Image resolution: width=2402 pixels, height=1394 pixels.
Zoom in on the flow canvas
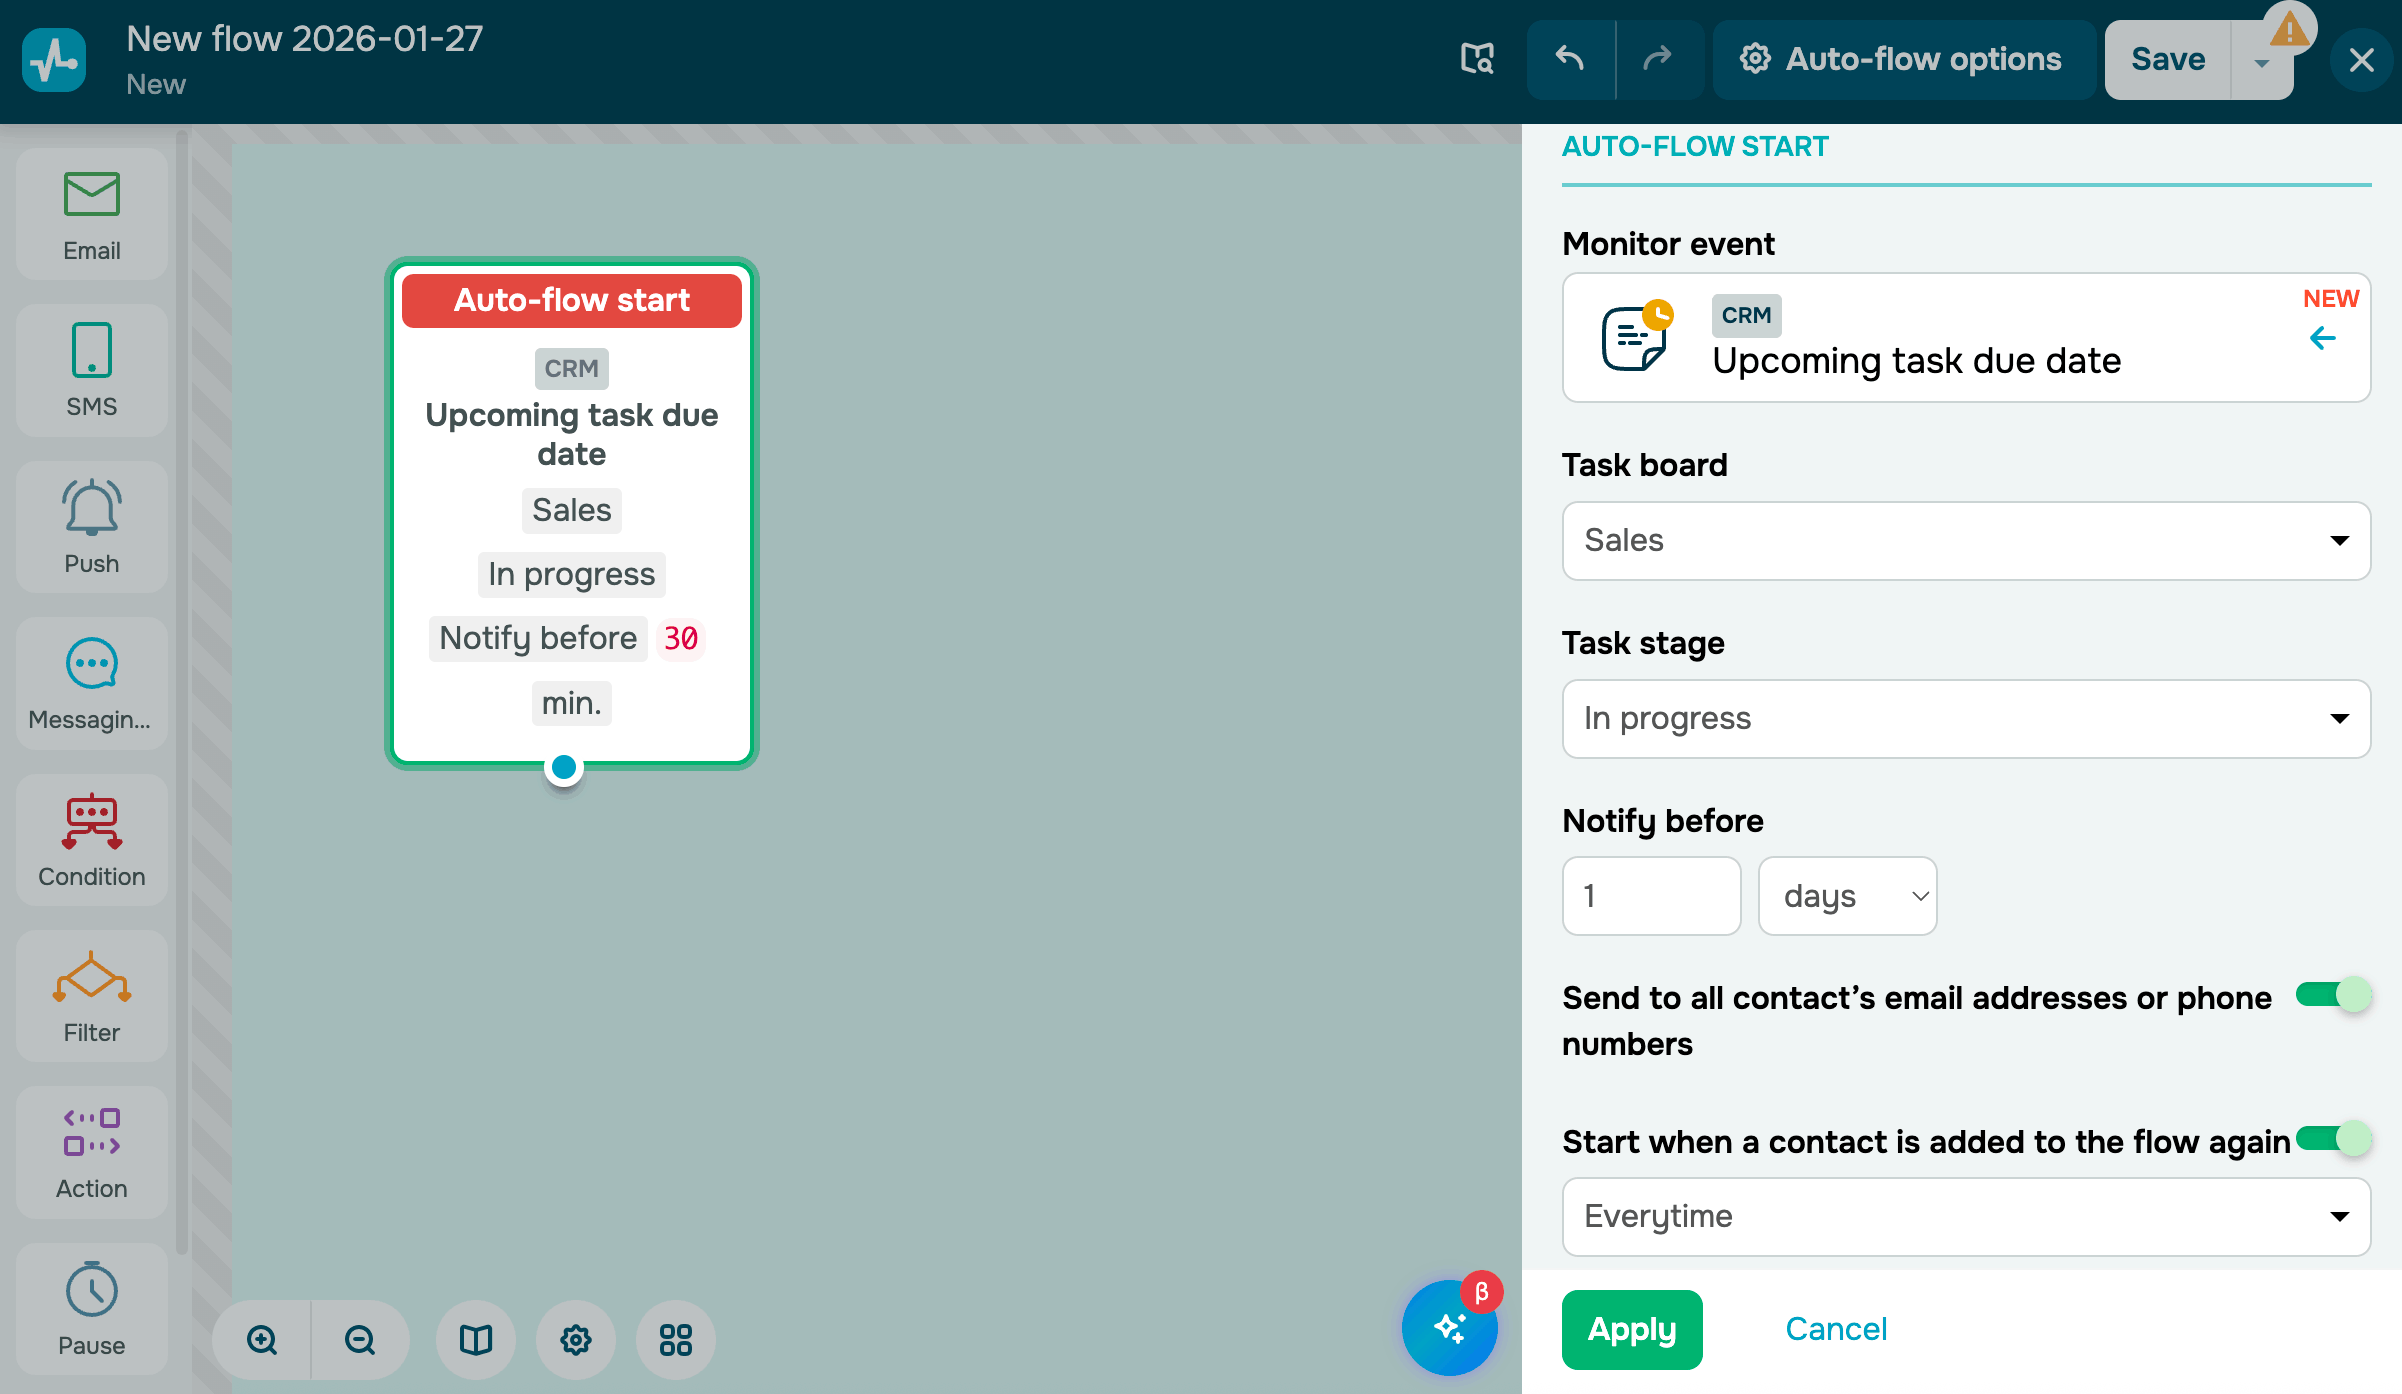click(x=262, y=1339)
